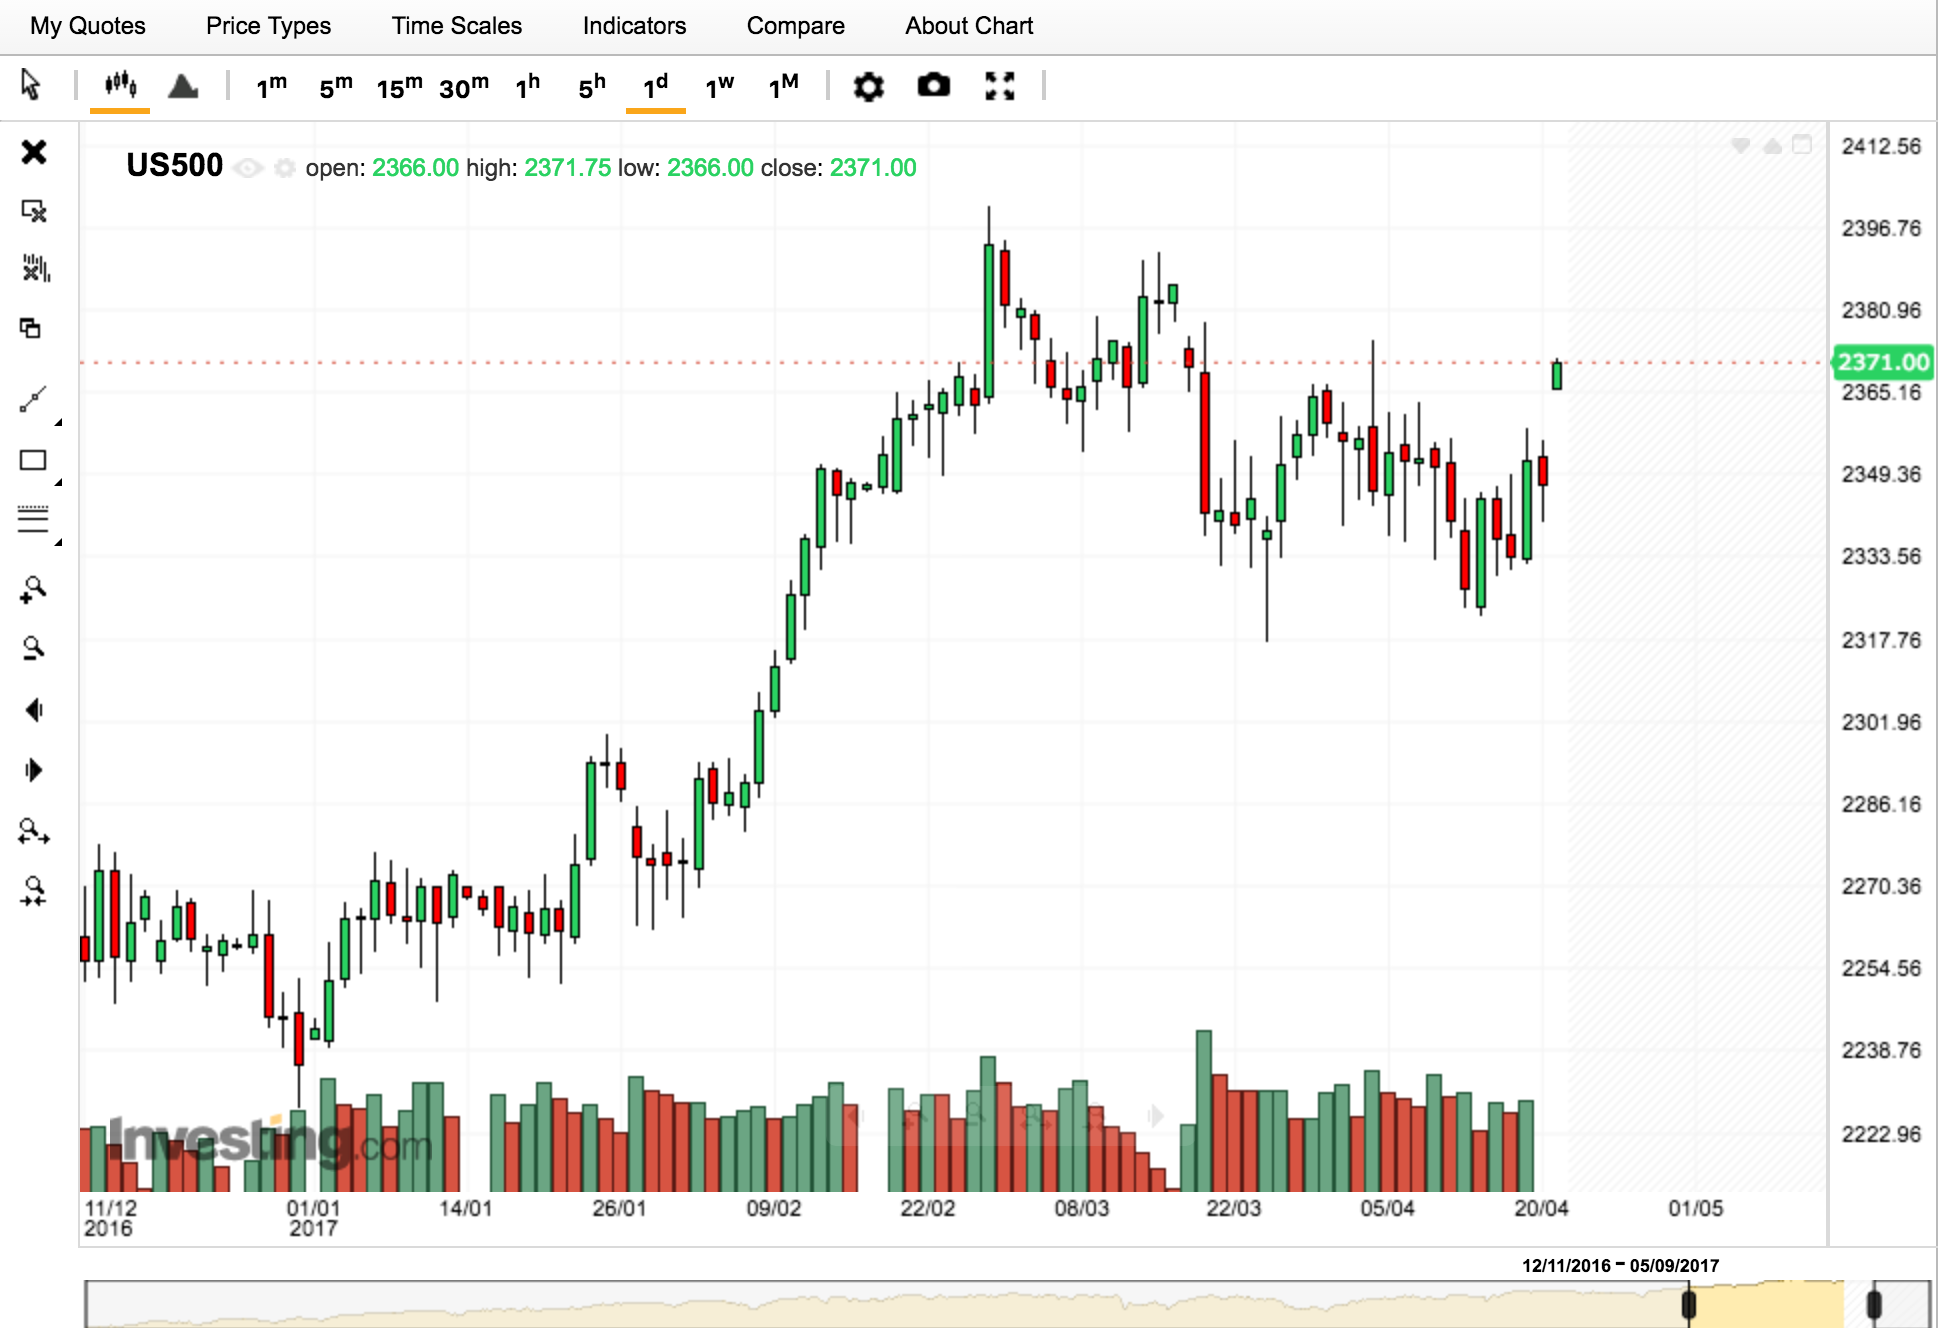Click the tallest green volume bar
The width and height of the screenshot is (1938, 1328).
[1204, 1110]
